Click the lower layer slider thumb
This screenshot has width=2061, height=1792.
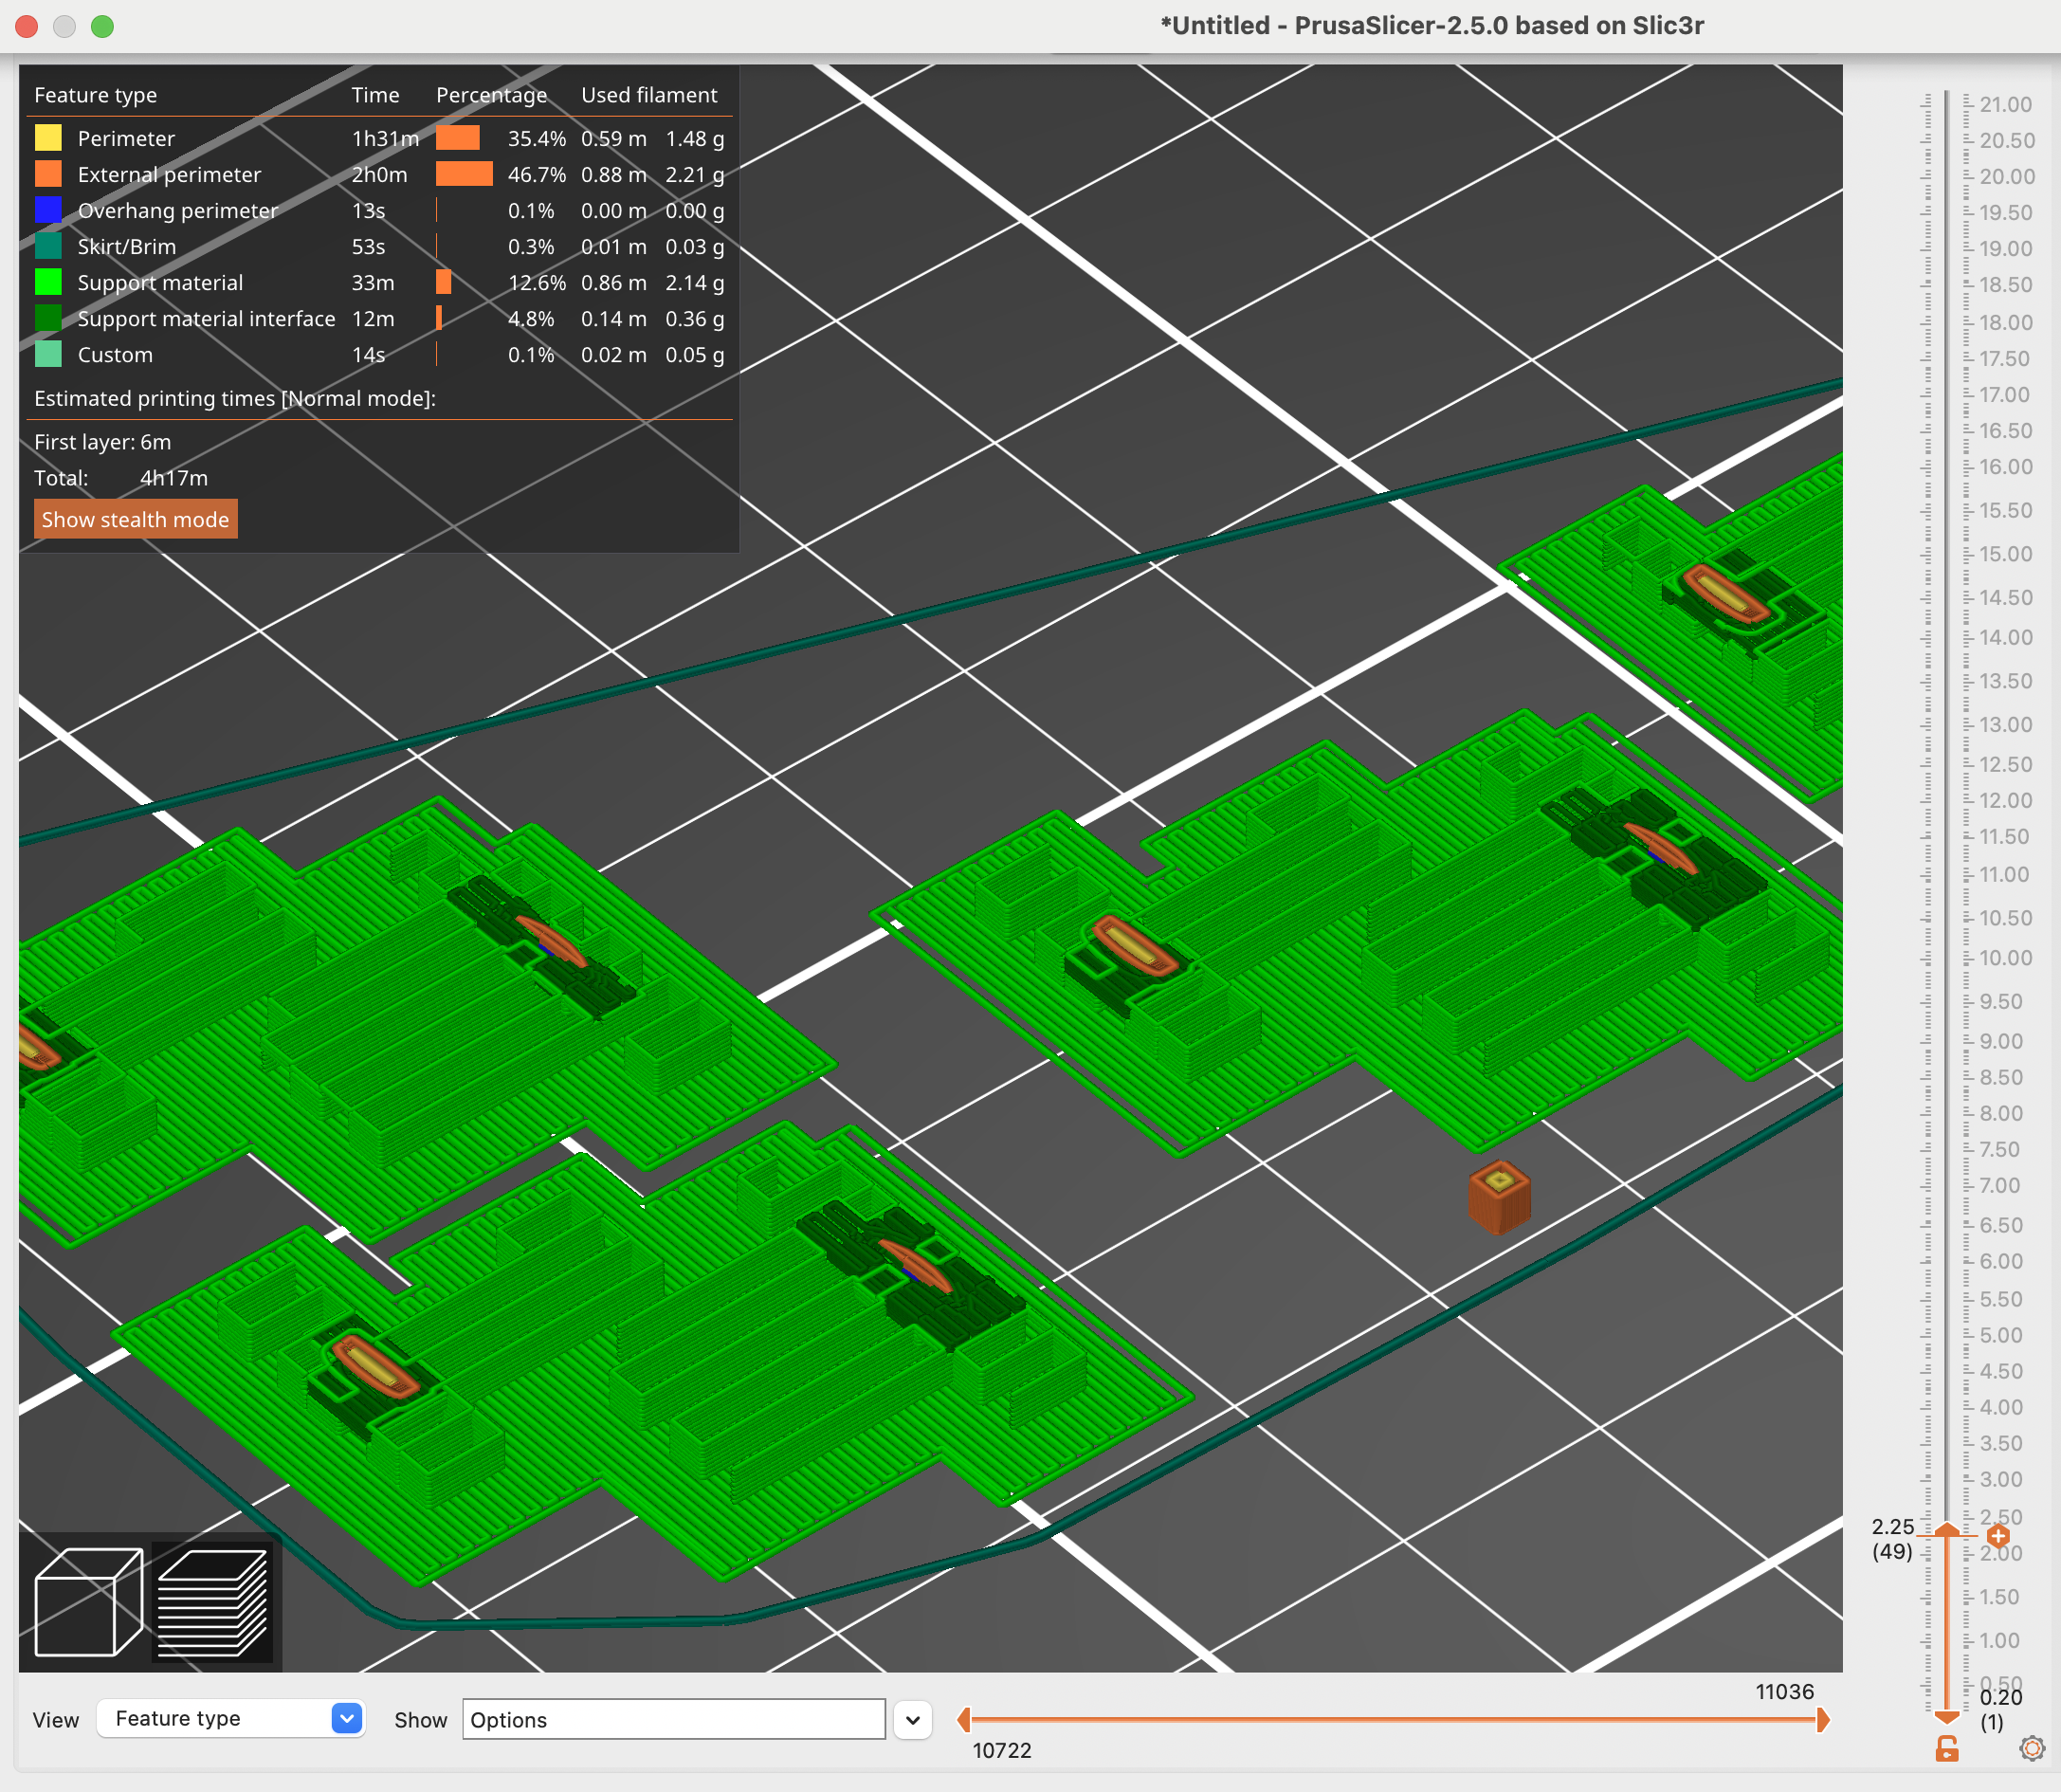(1946, 1716)
